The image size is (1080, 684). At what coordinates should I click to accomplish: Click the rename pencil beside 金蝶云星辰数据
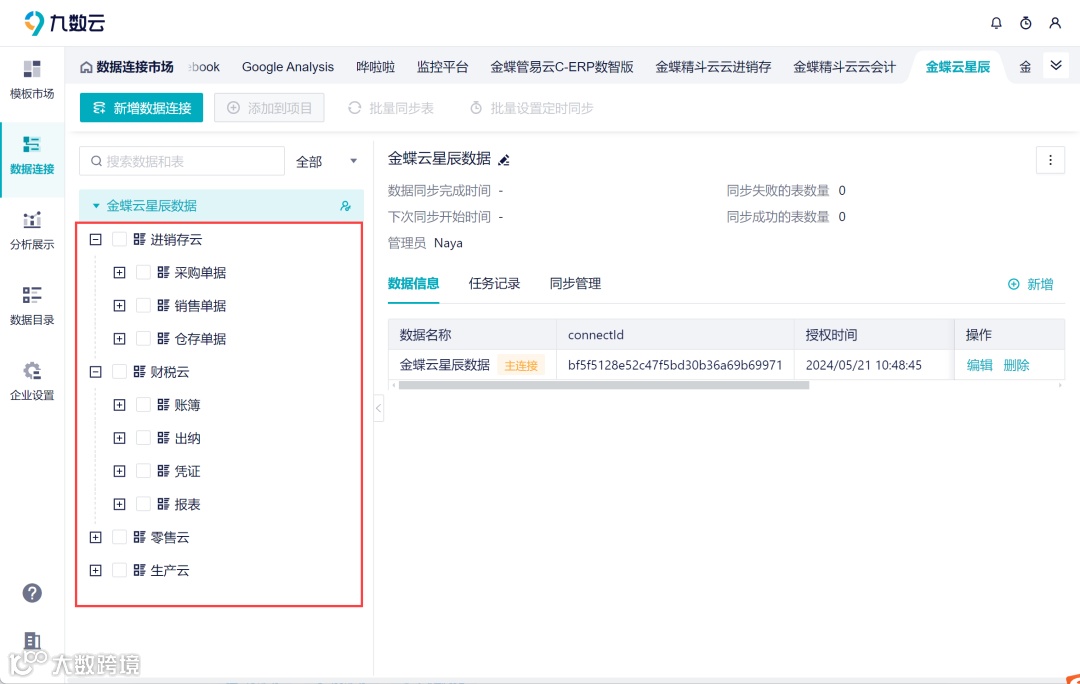(x=505, y=159)
